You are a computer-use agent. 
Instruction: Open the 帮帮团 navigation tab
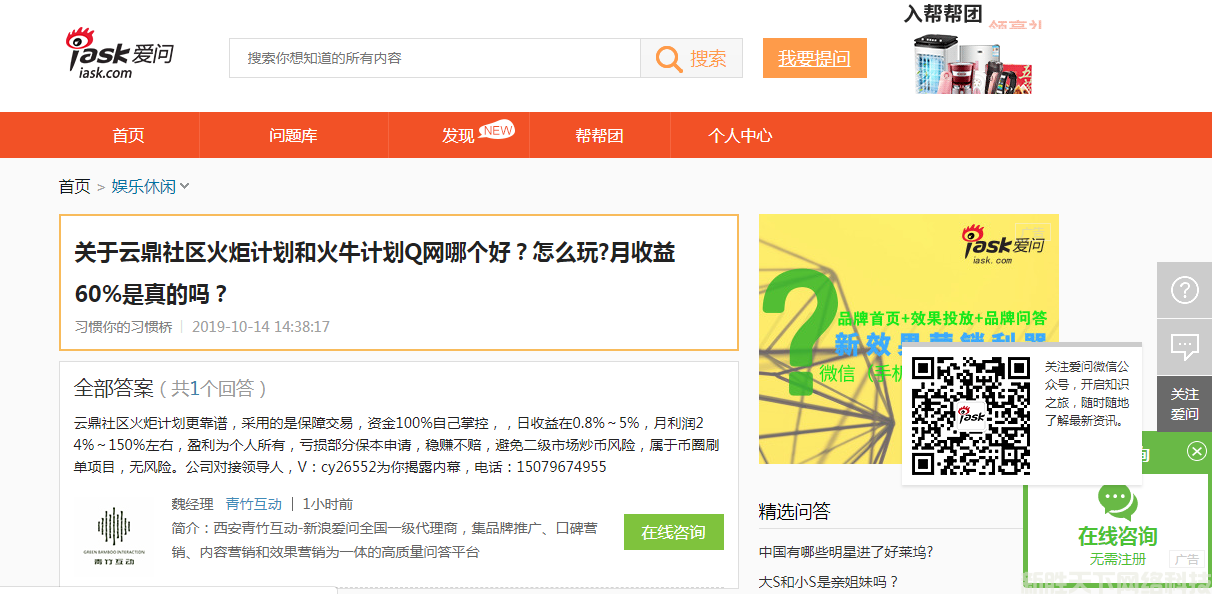[599, 135]
